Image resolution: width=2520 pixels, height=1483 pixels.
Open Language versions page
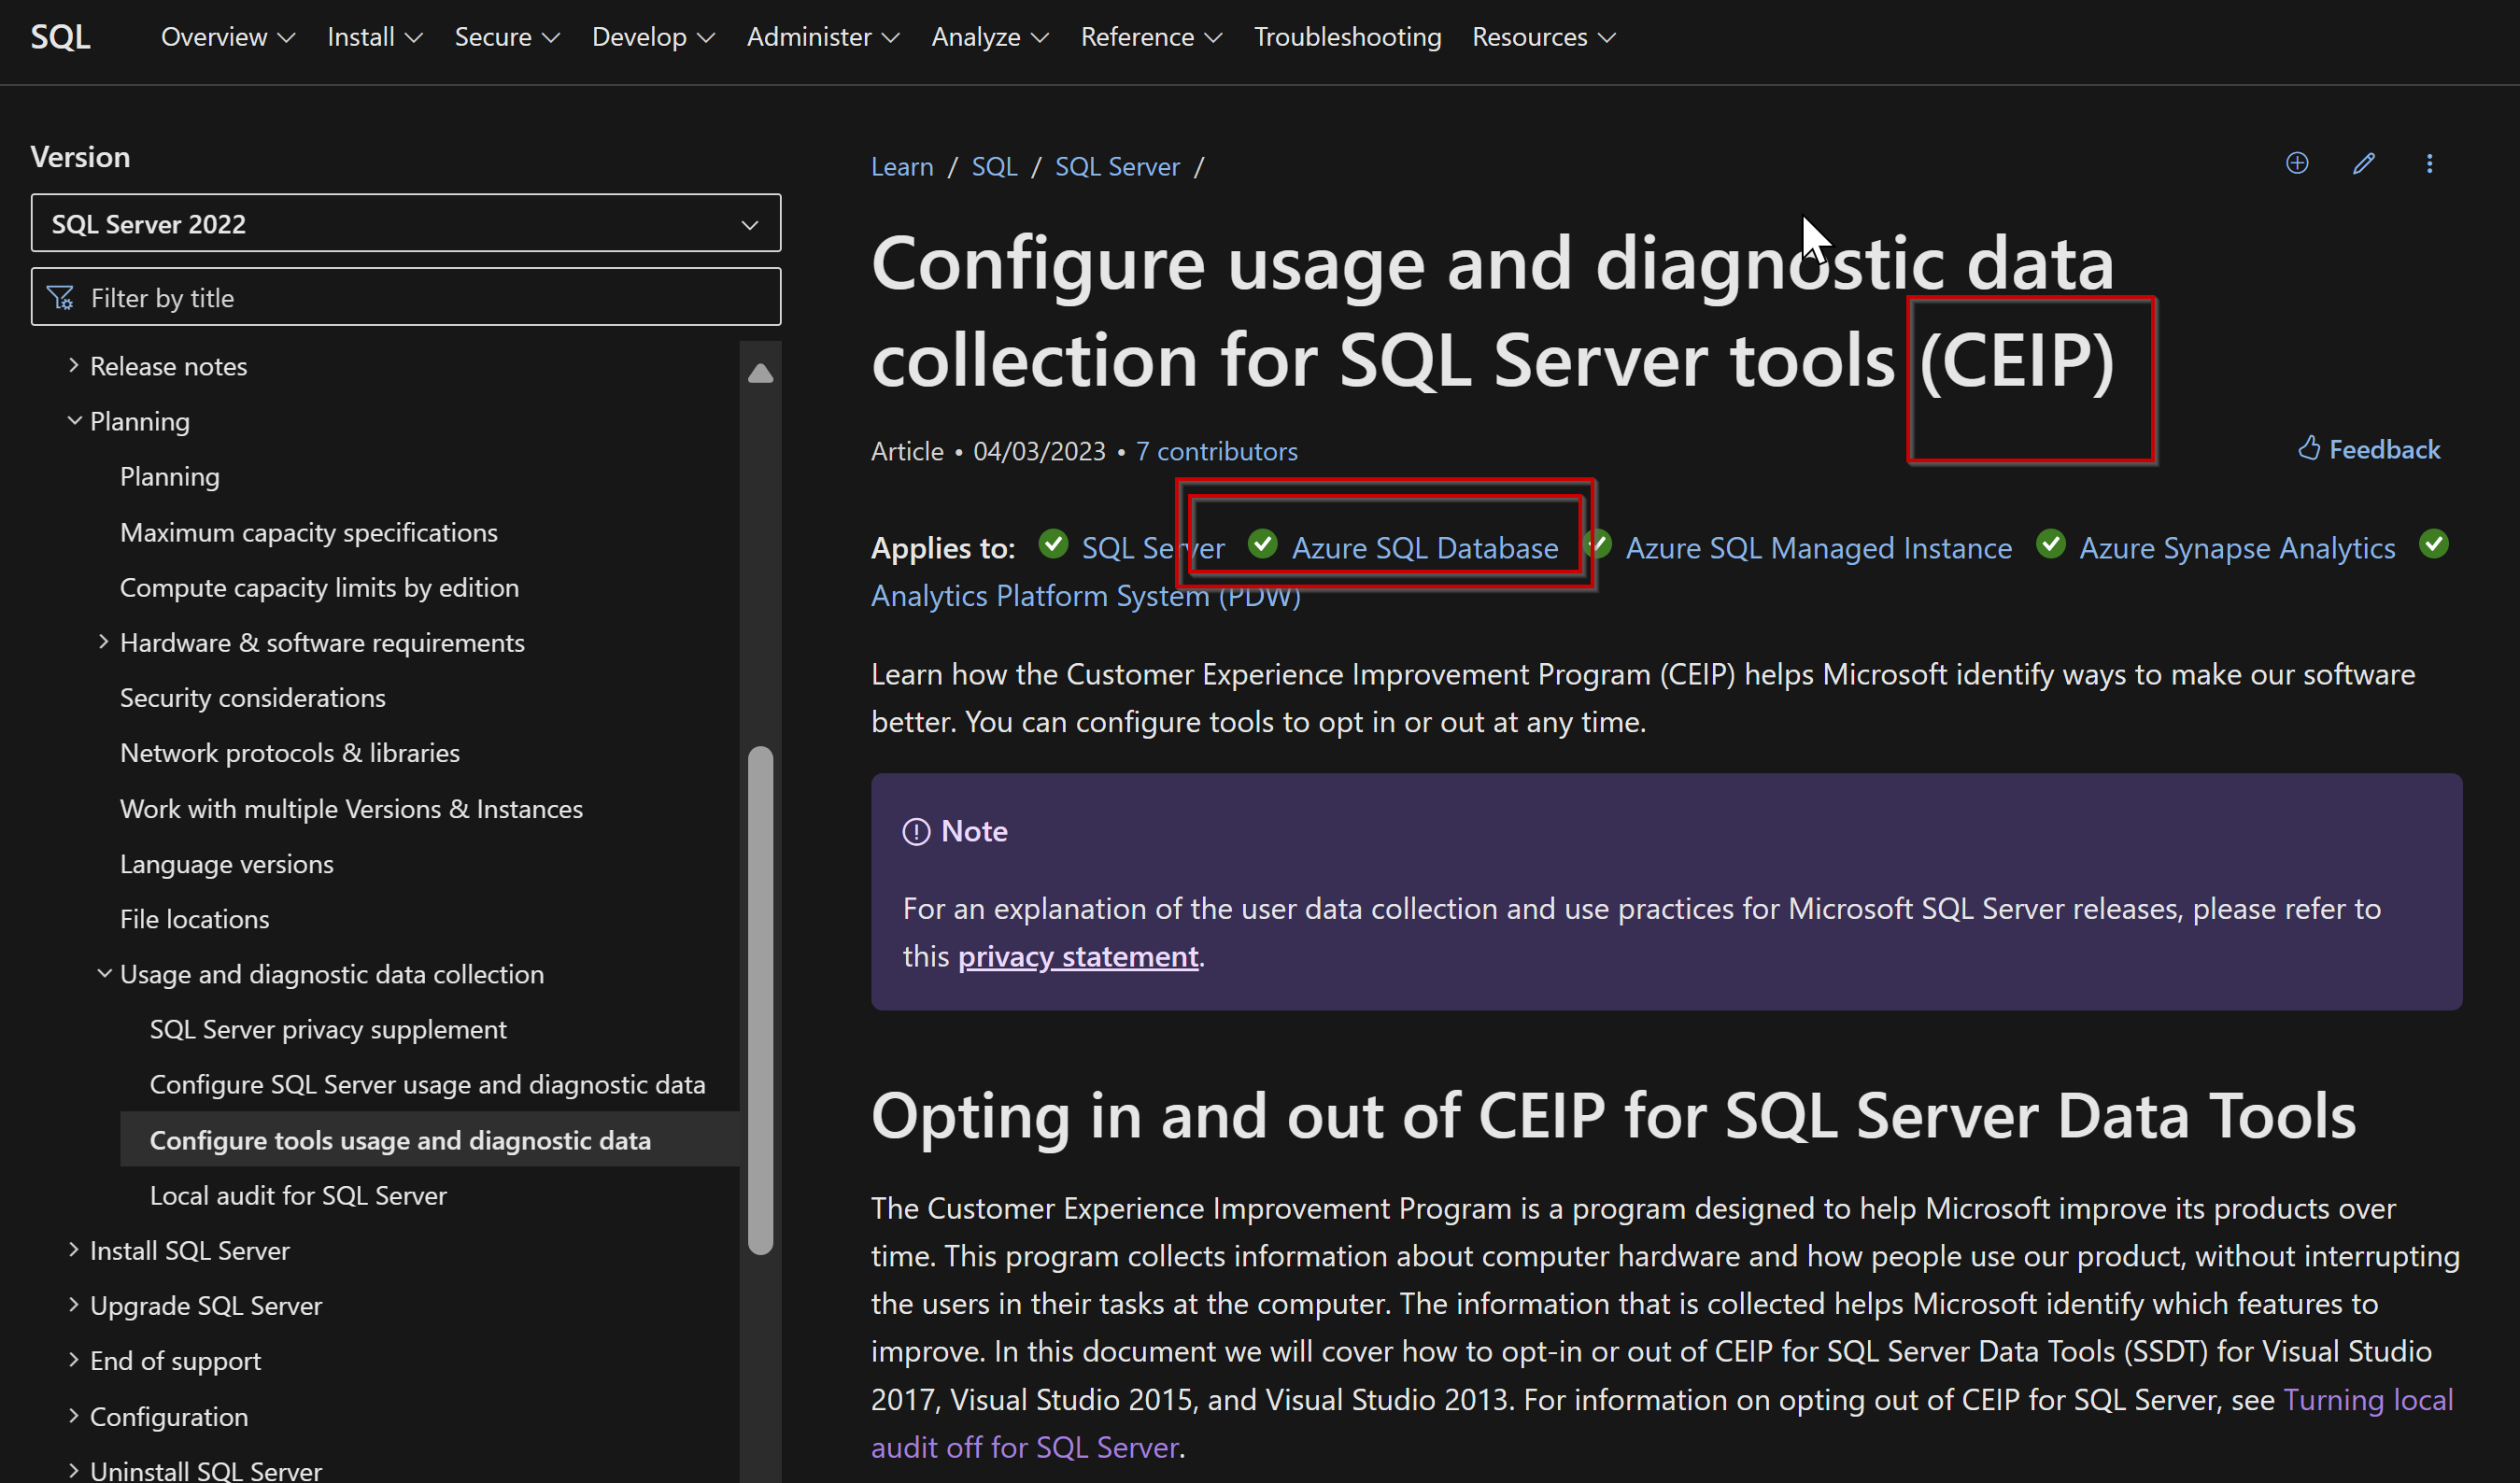pos(227,863)
